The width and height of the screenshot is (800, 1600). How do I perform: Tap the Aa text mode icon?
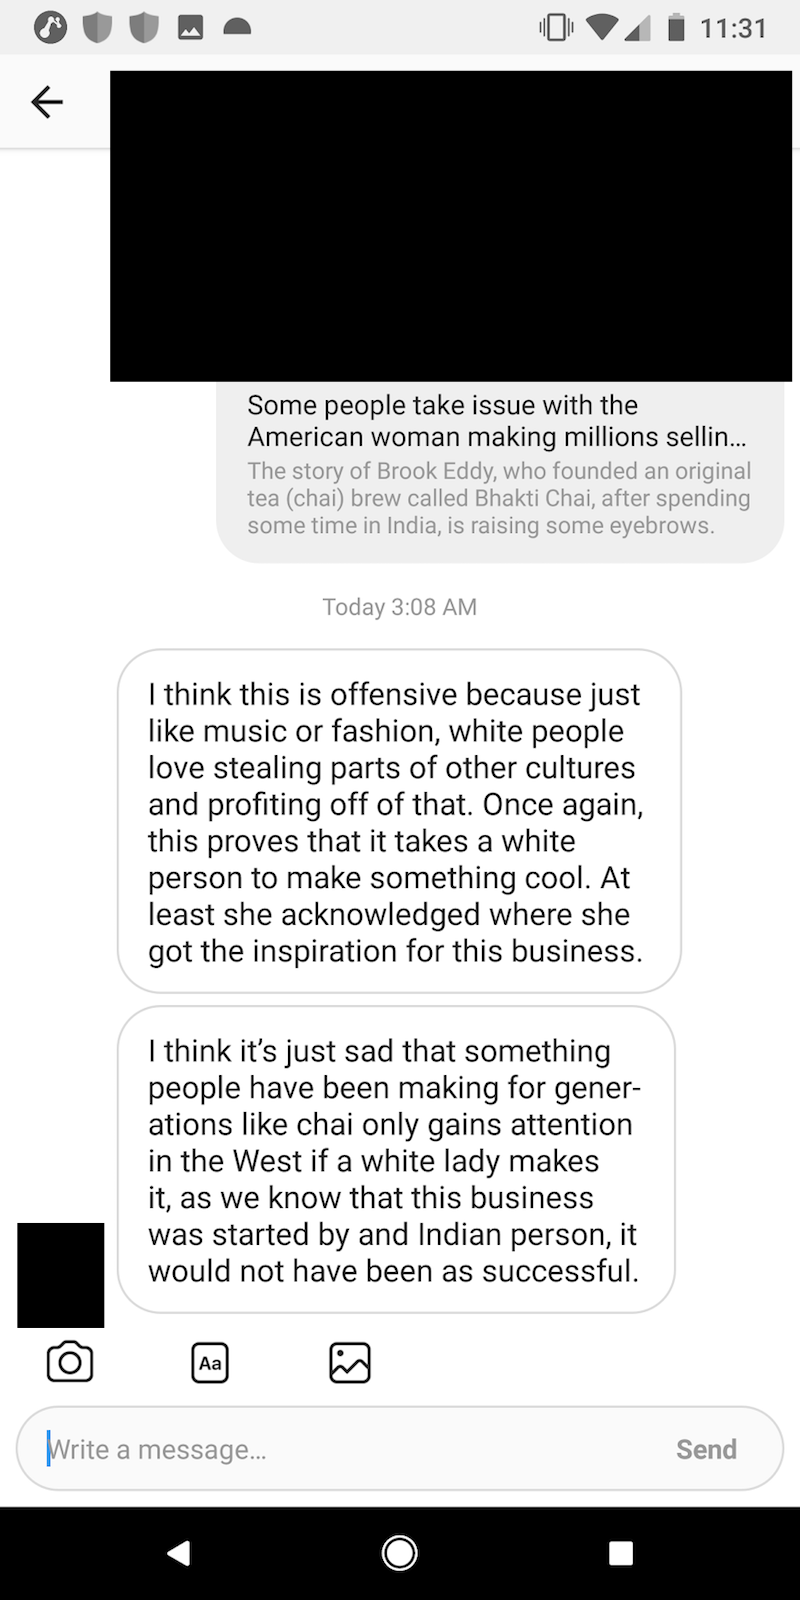tap(210, 1362)
